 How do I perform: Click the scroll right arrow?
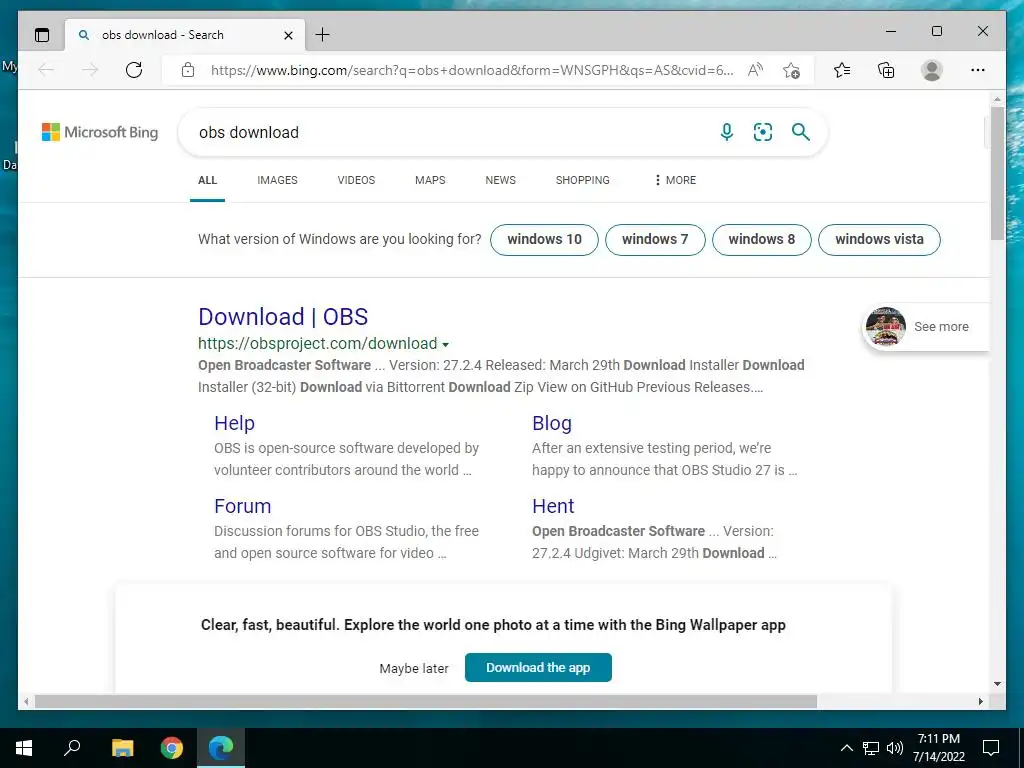coord(981,701)
